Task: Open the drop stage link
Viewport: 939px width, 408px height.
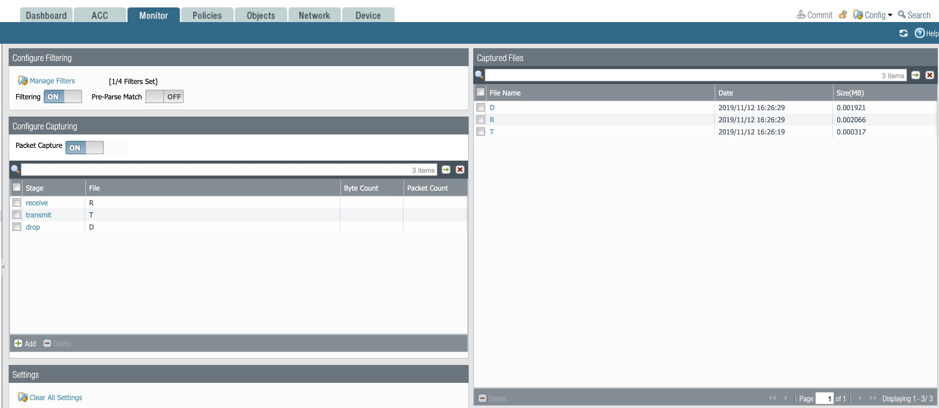Action: tap(33, 227)
